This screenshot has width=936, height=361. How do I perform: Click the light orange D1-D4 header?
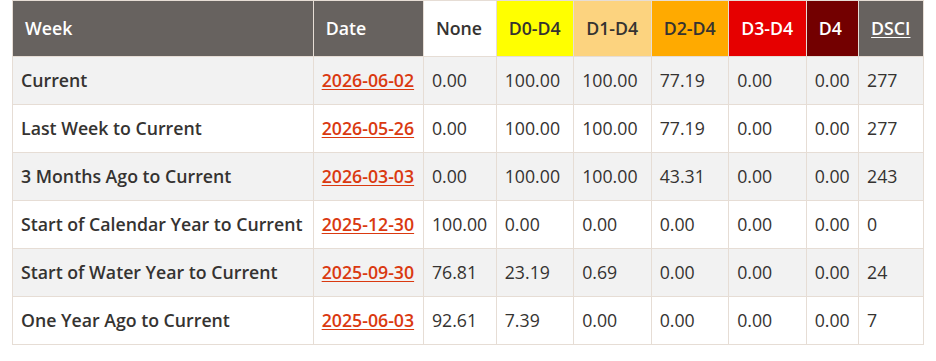pos(612,29)
